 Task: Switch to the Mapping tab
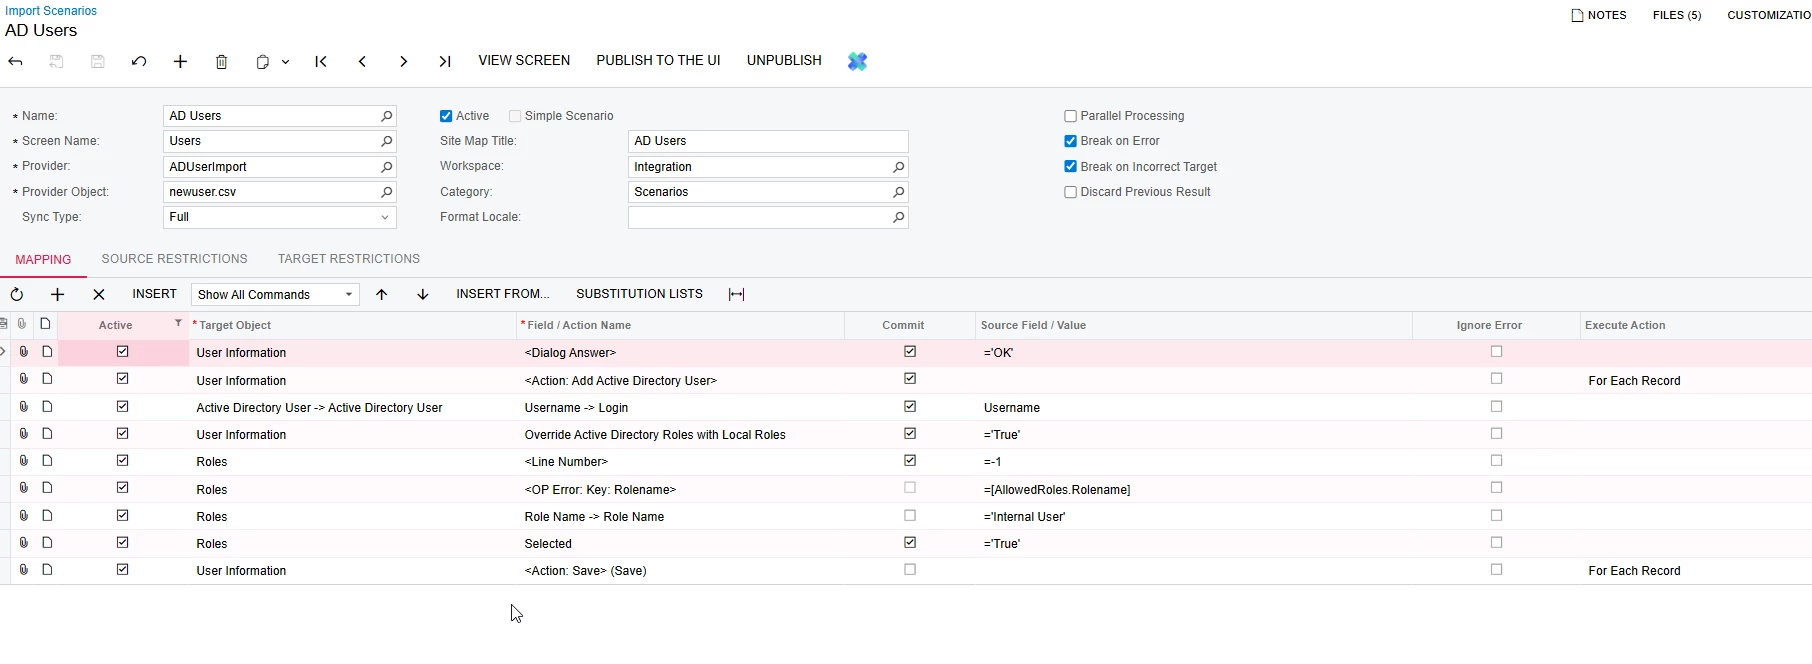pos(43,260)
